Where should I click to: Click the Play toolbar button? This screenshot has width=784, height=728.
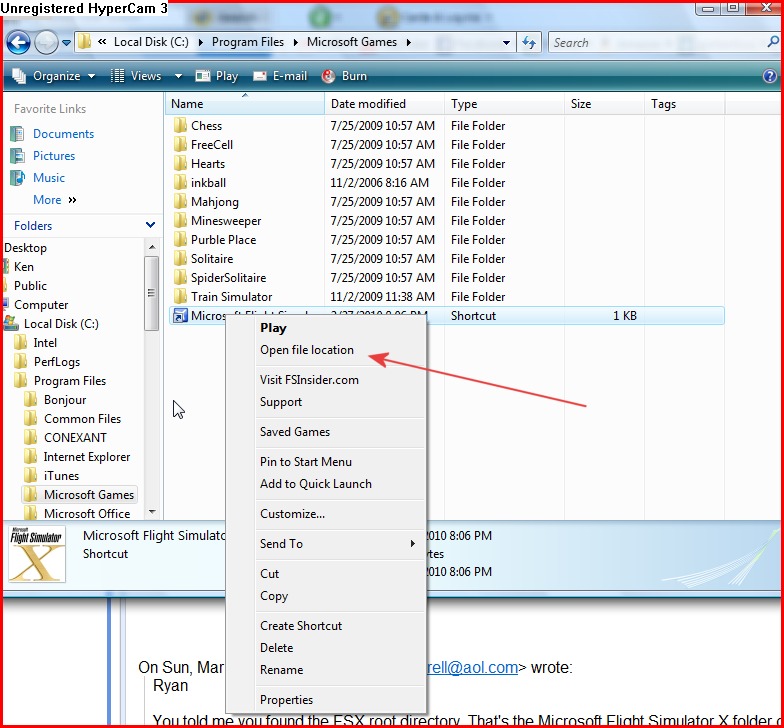(217, 76)
